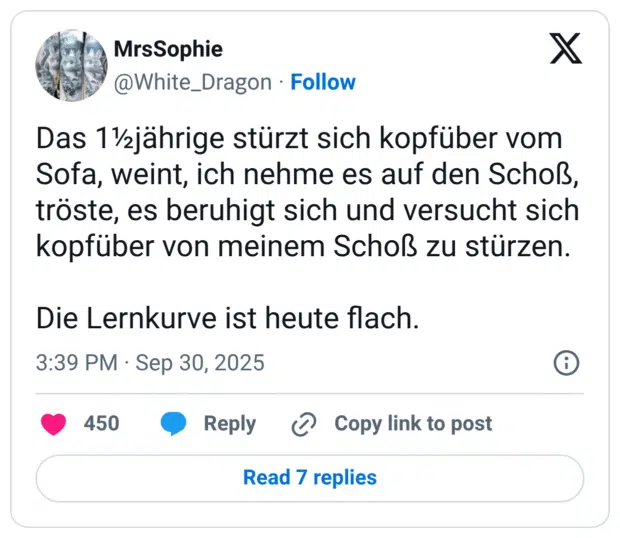
Task: Click the line "Die Lernkurve ist heute flach."
Action: coord(225,318)
